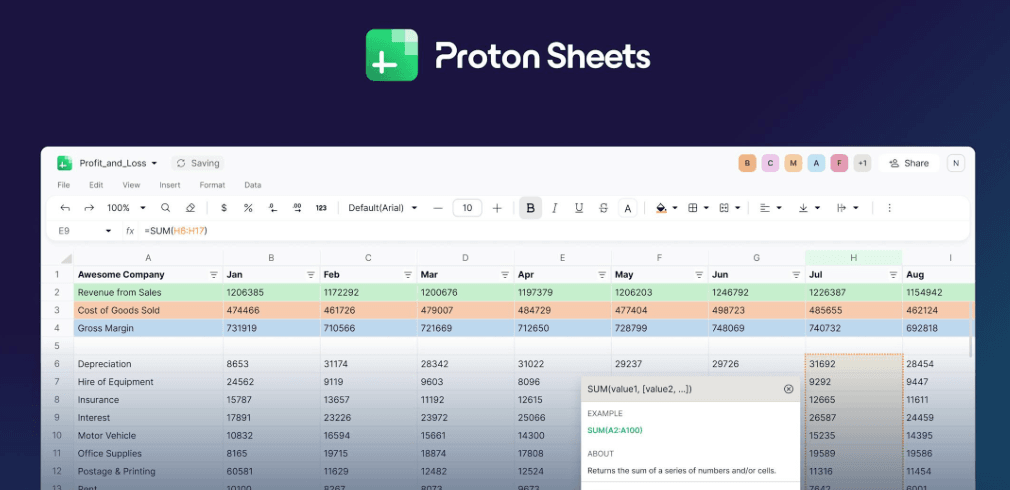Click the redo arrow icon
The image size is (1010, 490).
(89, 208)
